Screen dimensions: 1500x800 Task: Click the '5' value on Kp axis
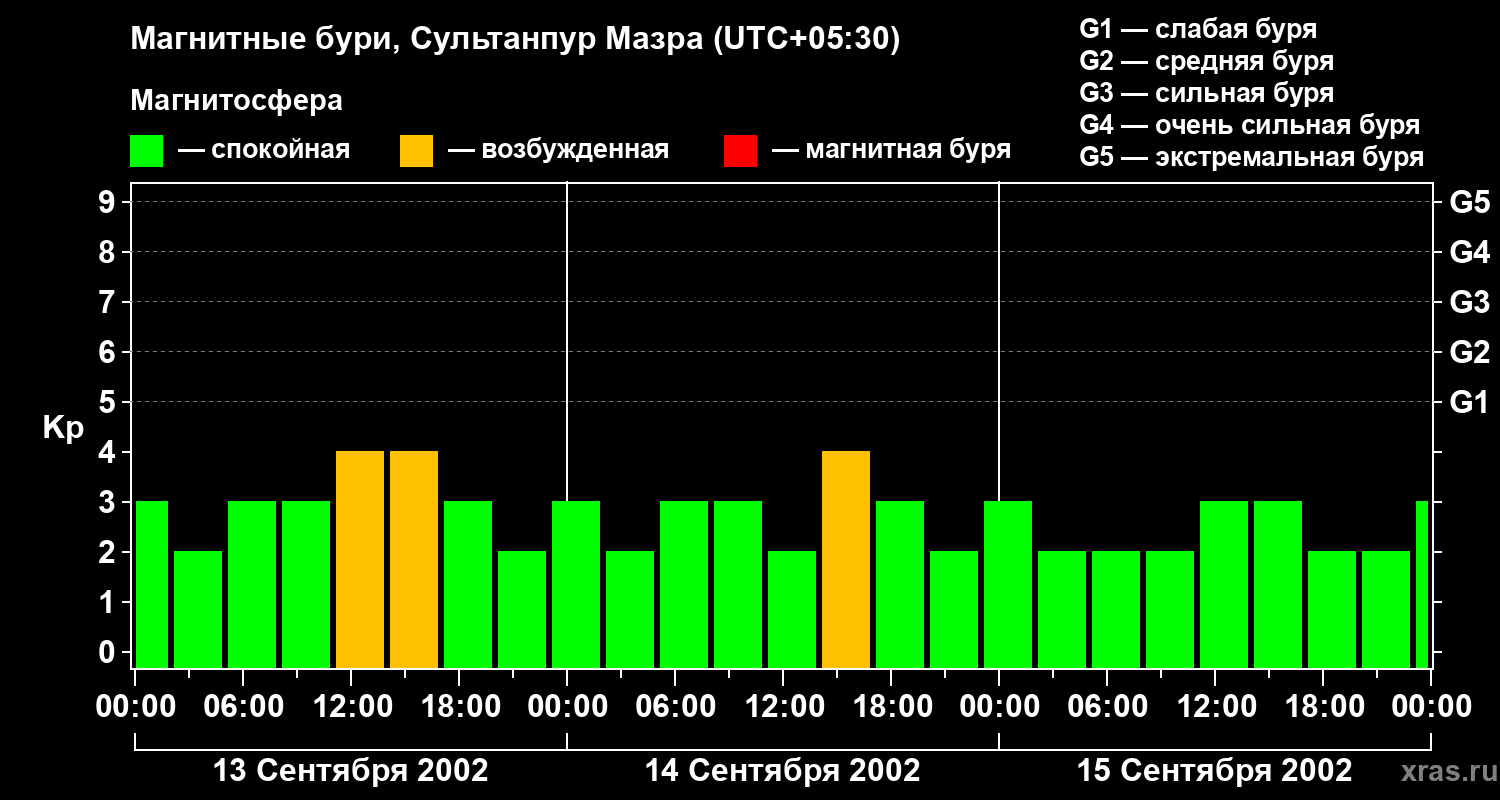tap(109, 402)
